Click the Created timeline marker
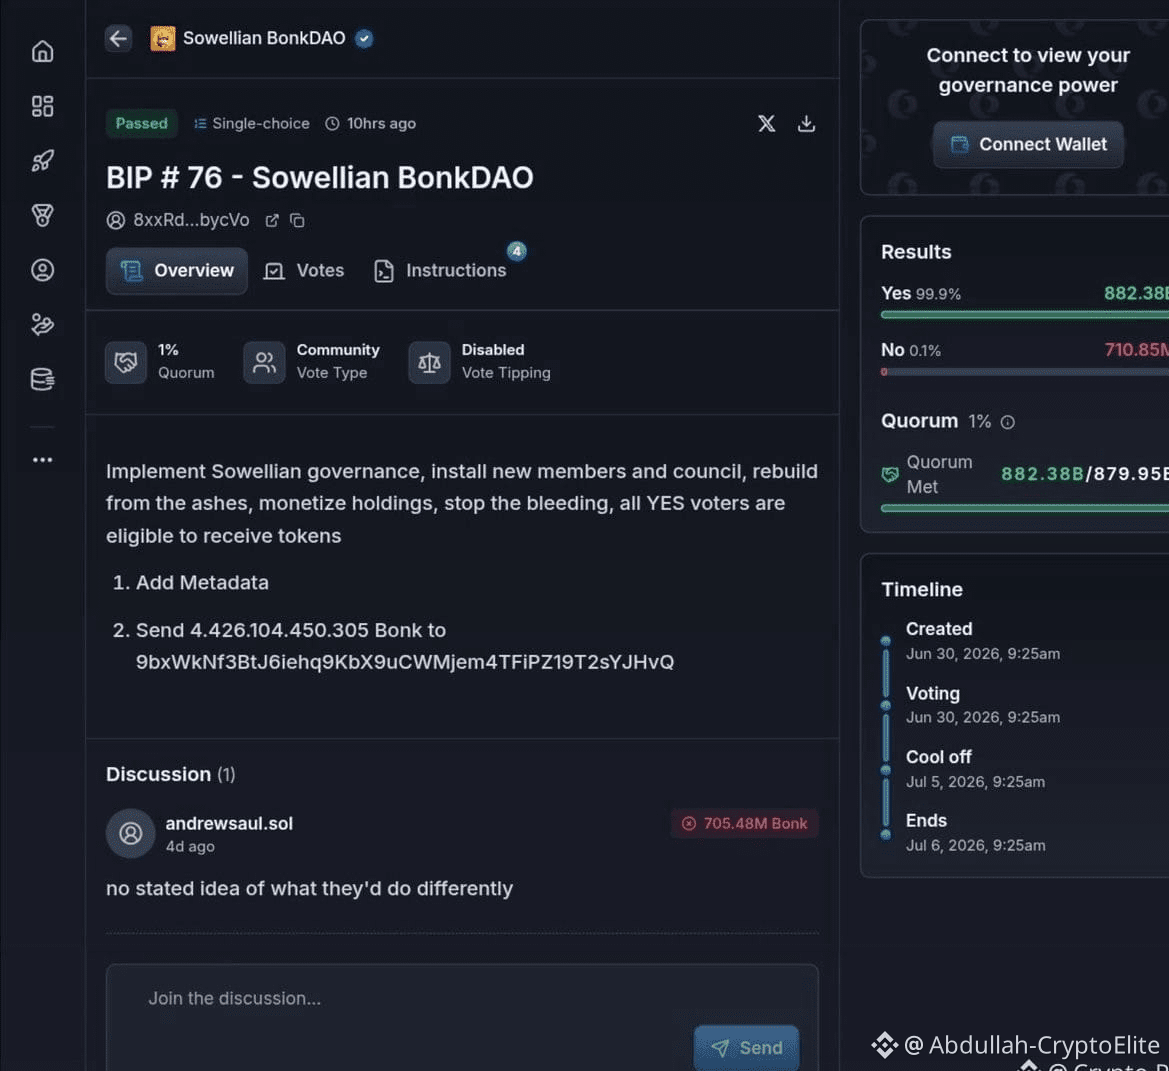The width and height of the screenshot is (1169, 1071). point(886,641)
